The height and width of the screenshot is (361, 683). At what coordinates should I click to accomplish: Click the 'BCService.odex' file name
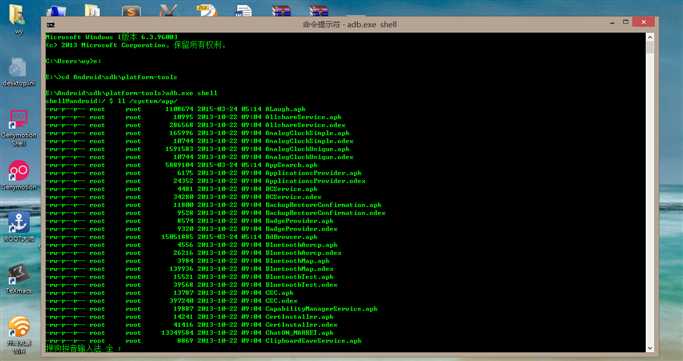(293, 197)
